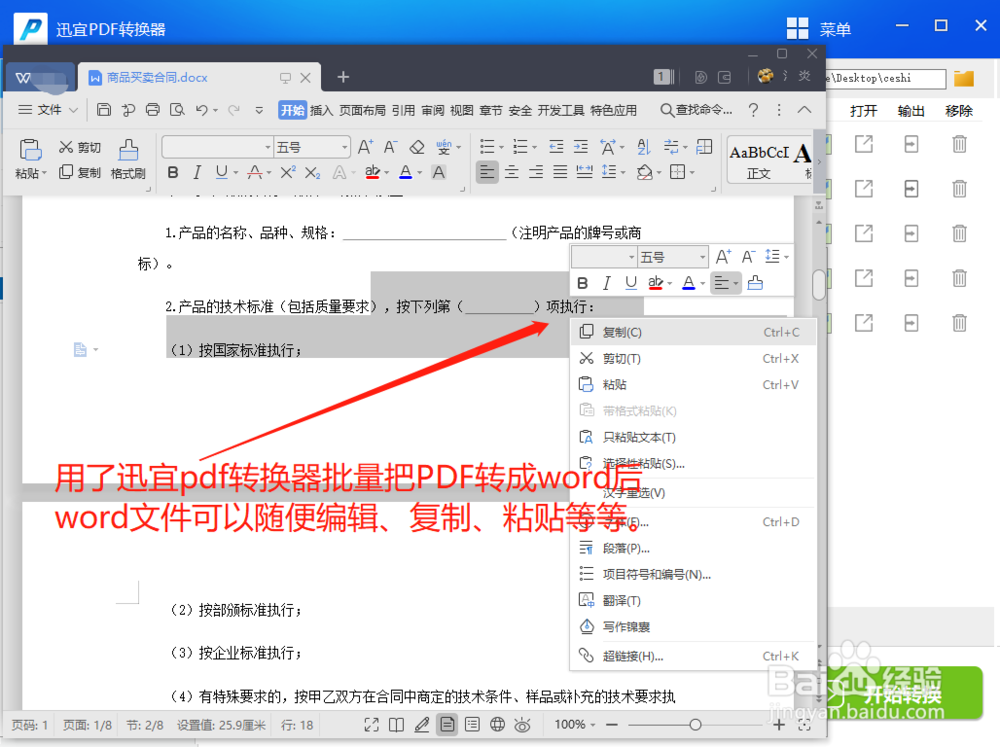Click the Increase Indent icon
The height and width of the screenshot is (747, 1000).
point(580,147)
